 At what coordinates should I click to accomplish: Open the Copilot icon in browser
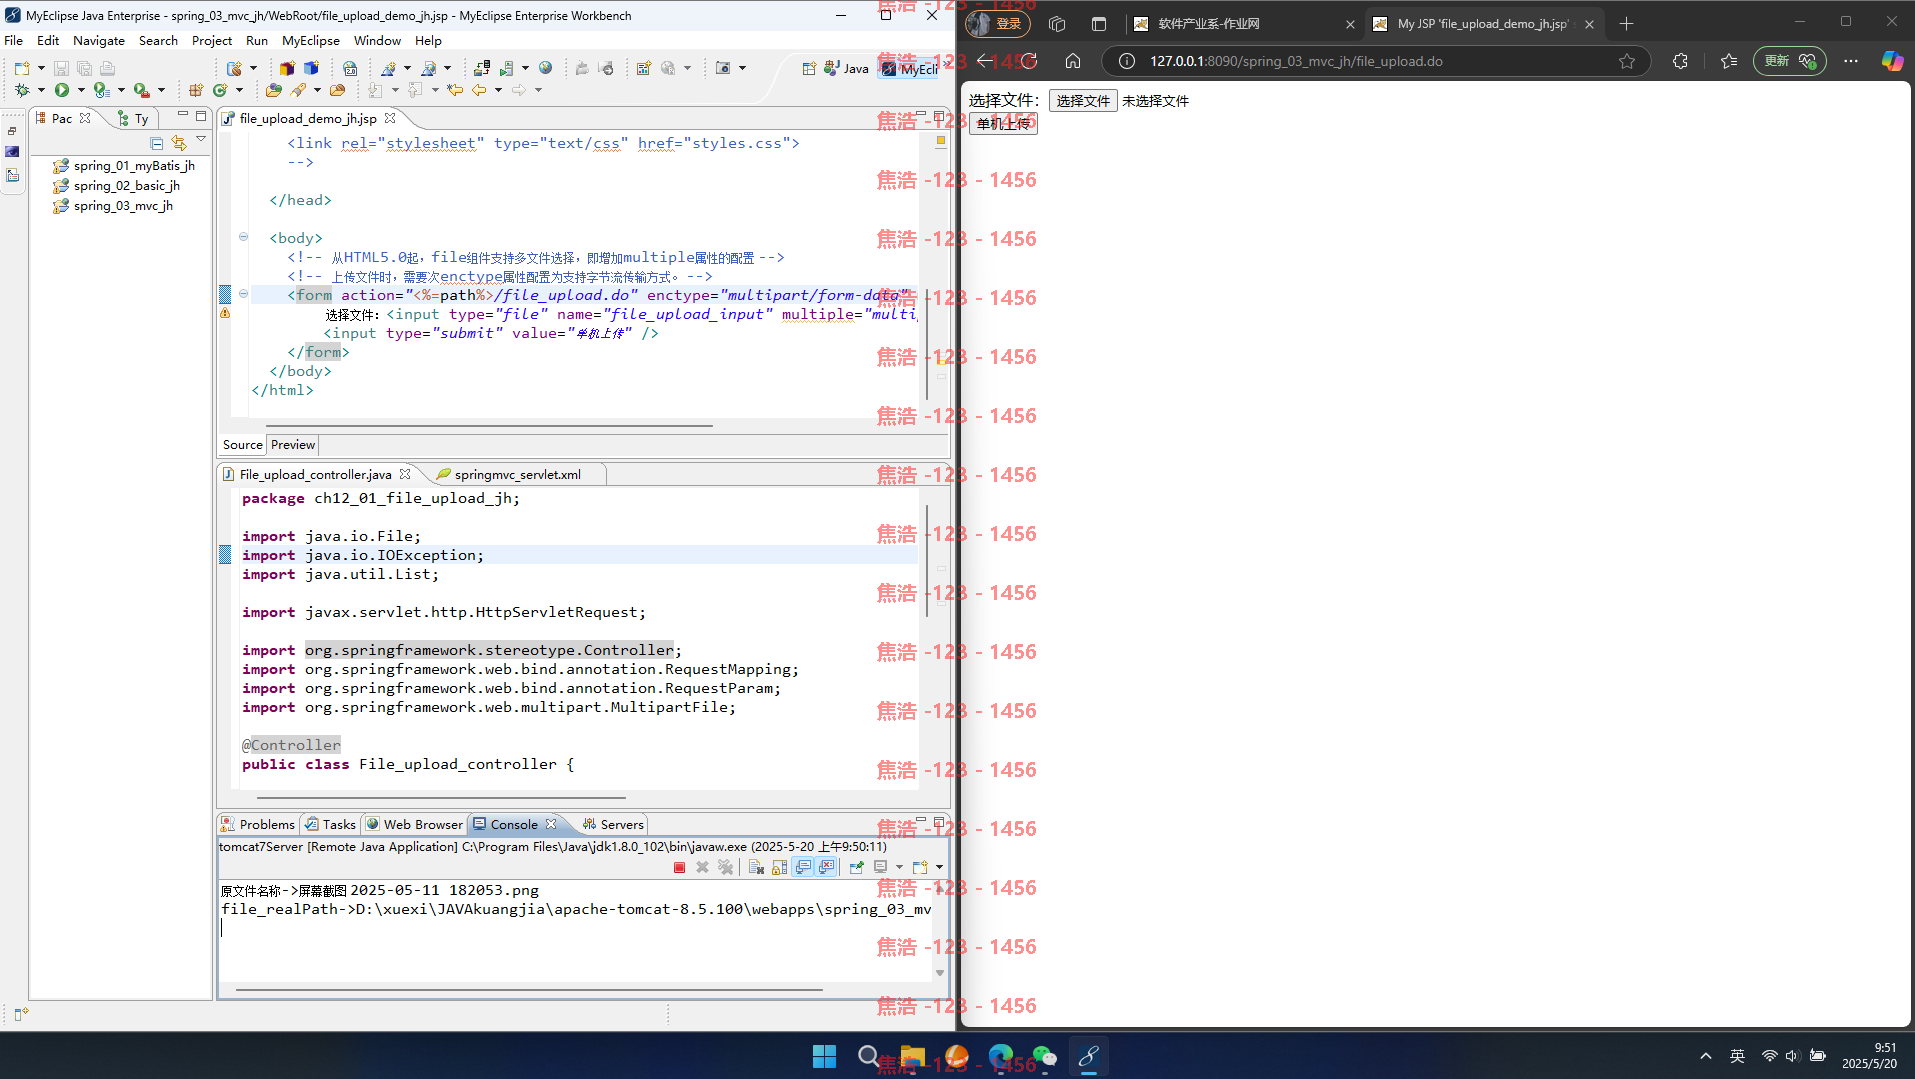pos(1892,61)
